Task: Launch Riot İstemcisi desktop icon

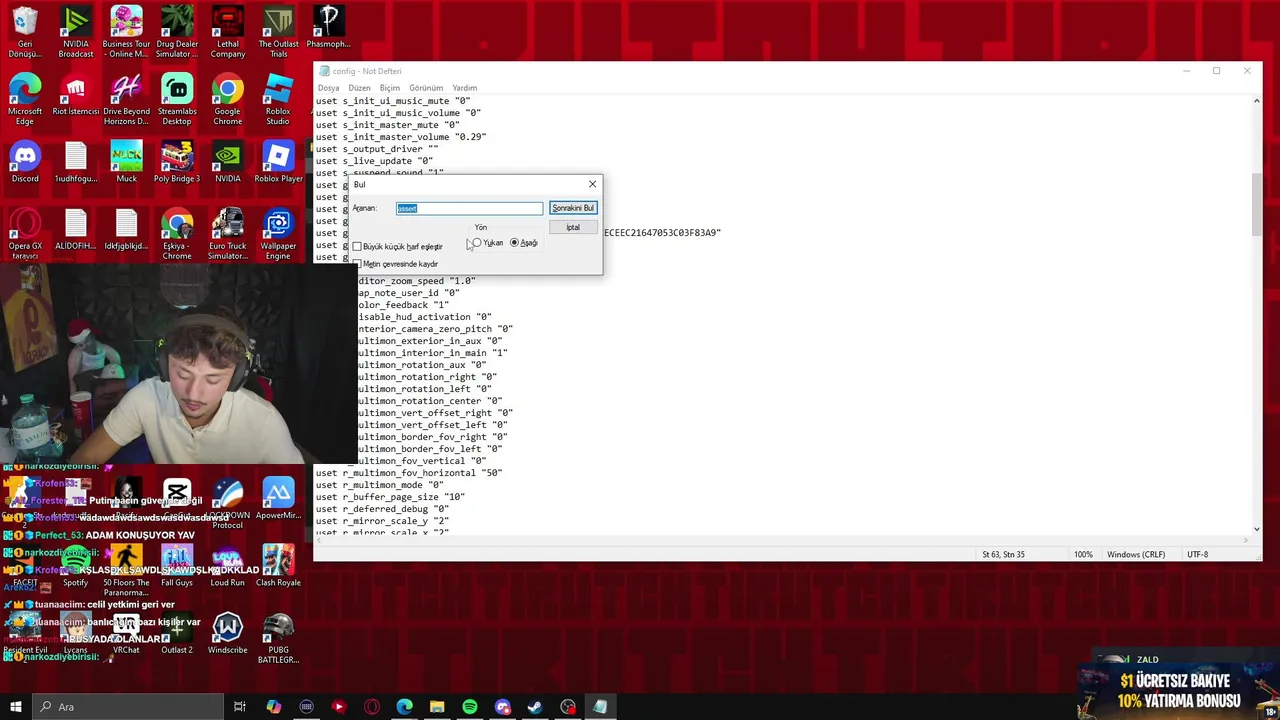Action: click(76, 95)
